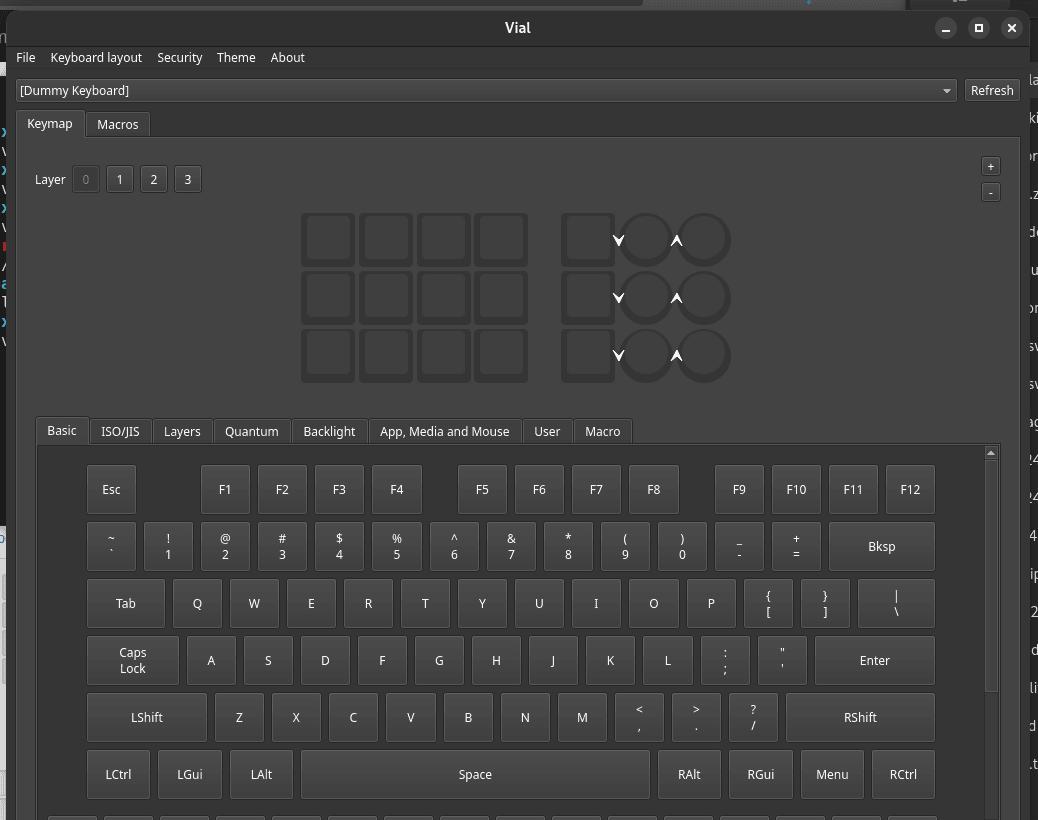The image size is (1038, 820).
Task: Open the Keyboard layout menu
Action: click(96, 58)
